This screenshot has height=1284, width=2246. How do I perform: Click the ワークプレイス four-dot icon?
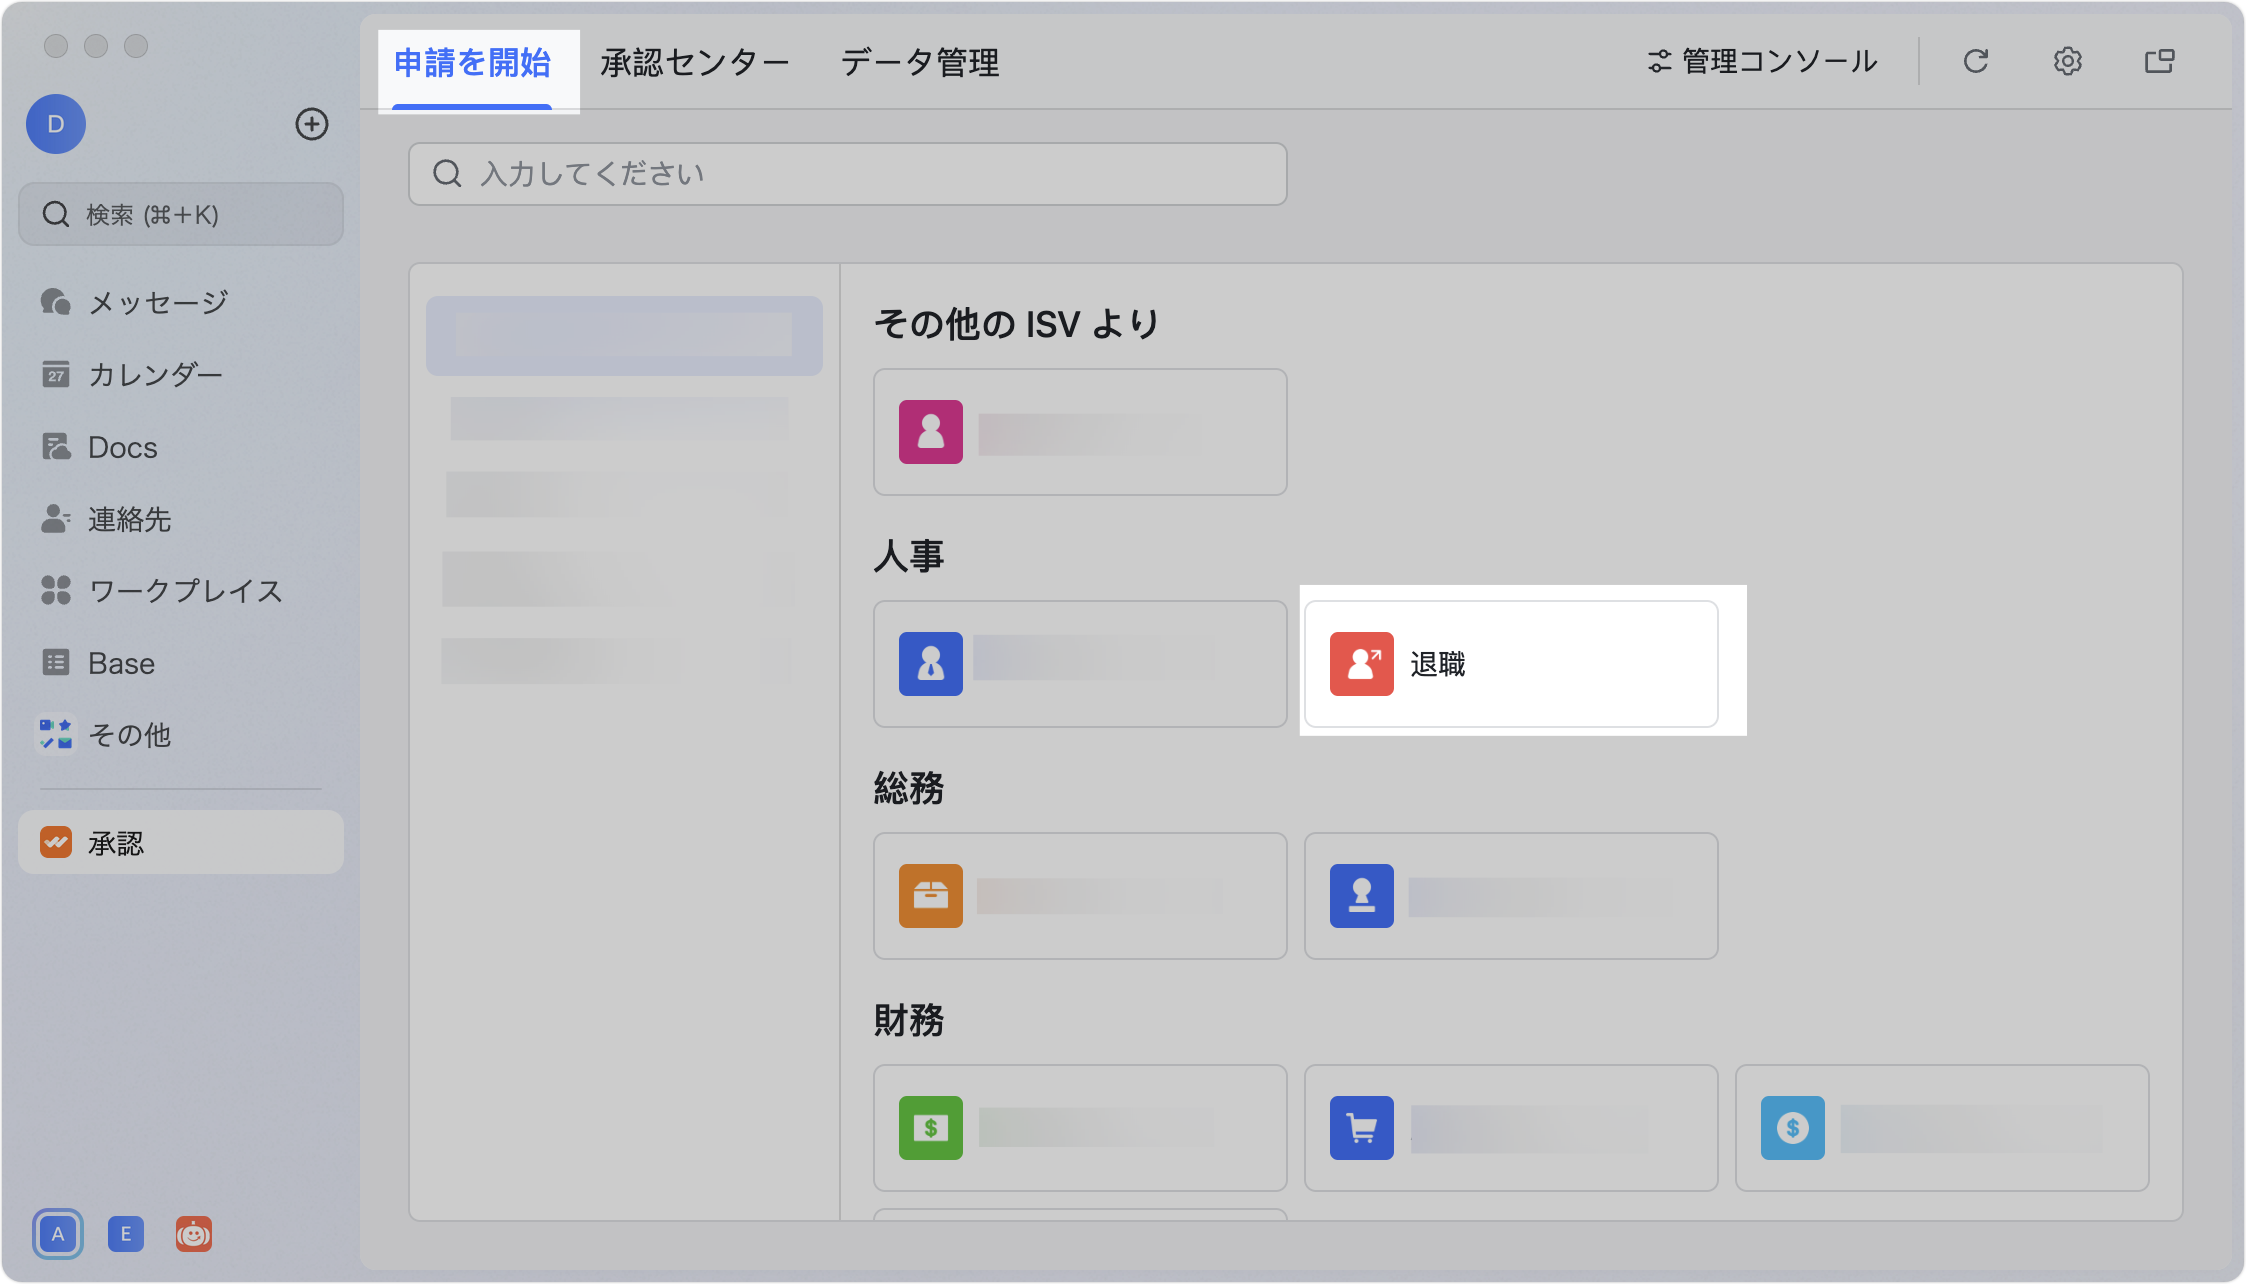click(x=56, y=590)
